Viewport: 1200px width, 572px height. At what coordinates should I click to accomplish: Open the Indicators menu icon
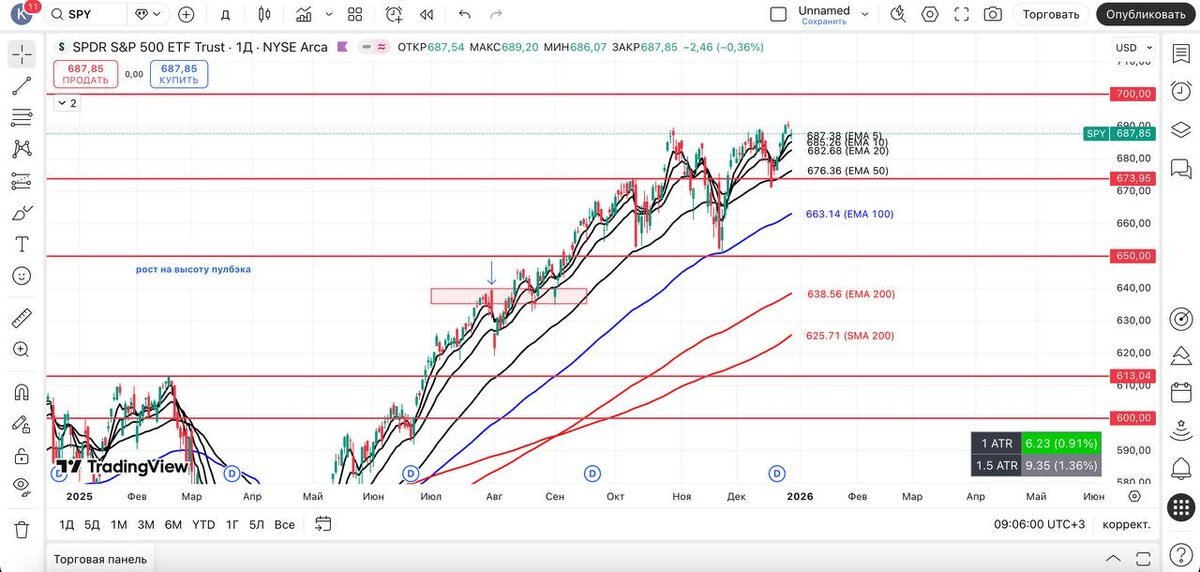coord(304,14)
